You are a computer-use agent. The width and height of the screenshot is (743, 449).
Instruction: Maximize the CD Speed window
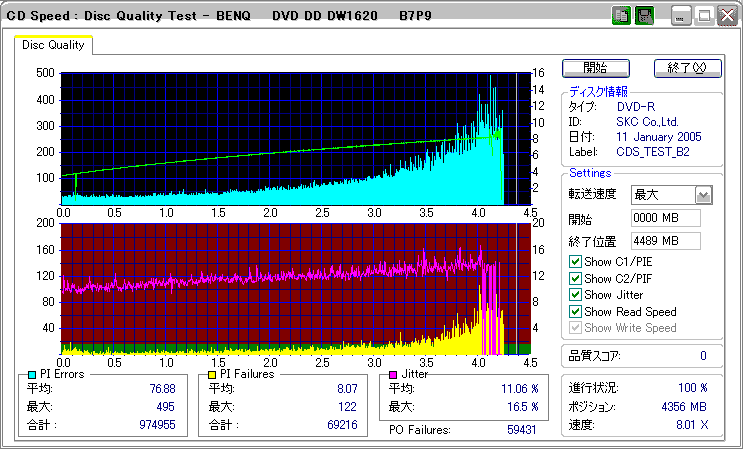coord(704,16)
